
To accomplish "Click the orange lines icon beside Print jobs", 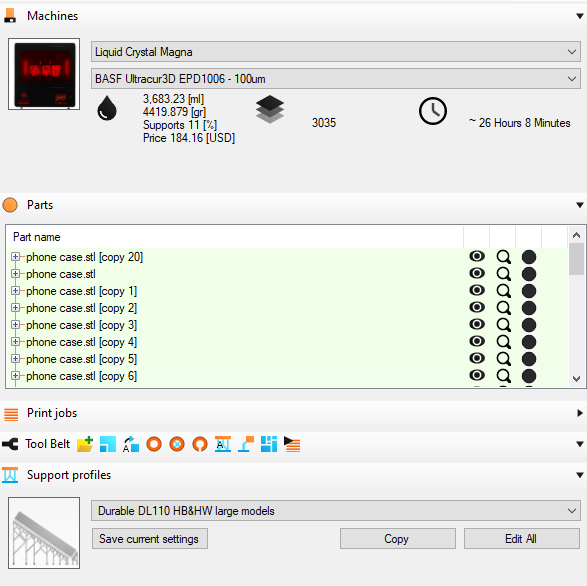I will [x=11, y=414].
